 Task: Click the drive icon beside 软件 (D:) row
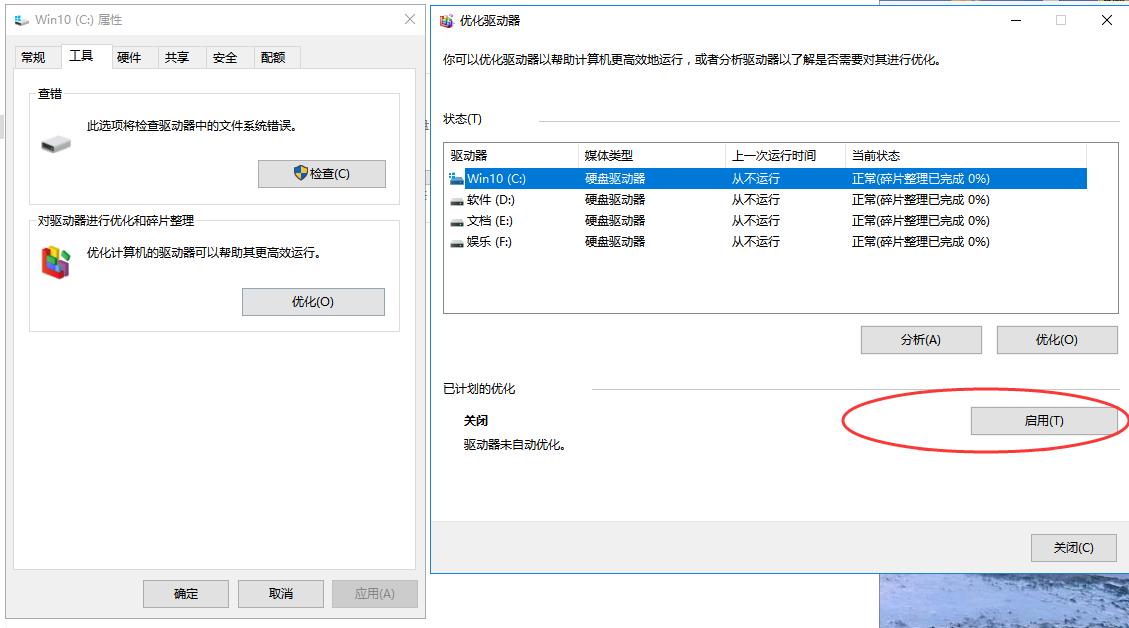456,200
